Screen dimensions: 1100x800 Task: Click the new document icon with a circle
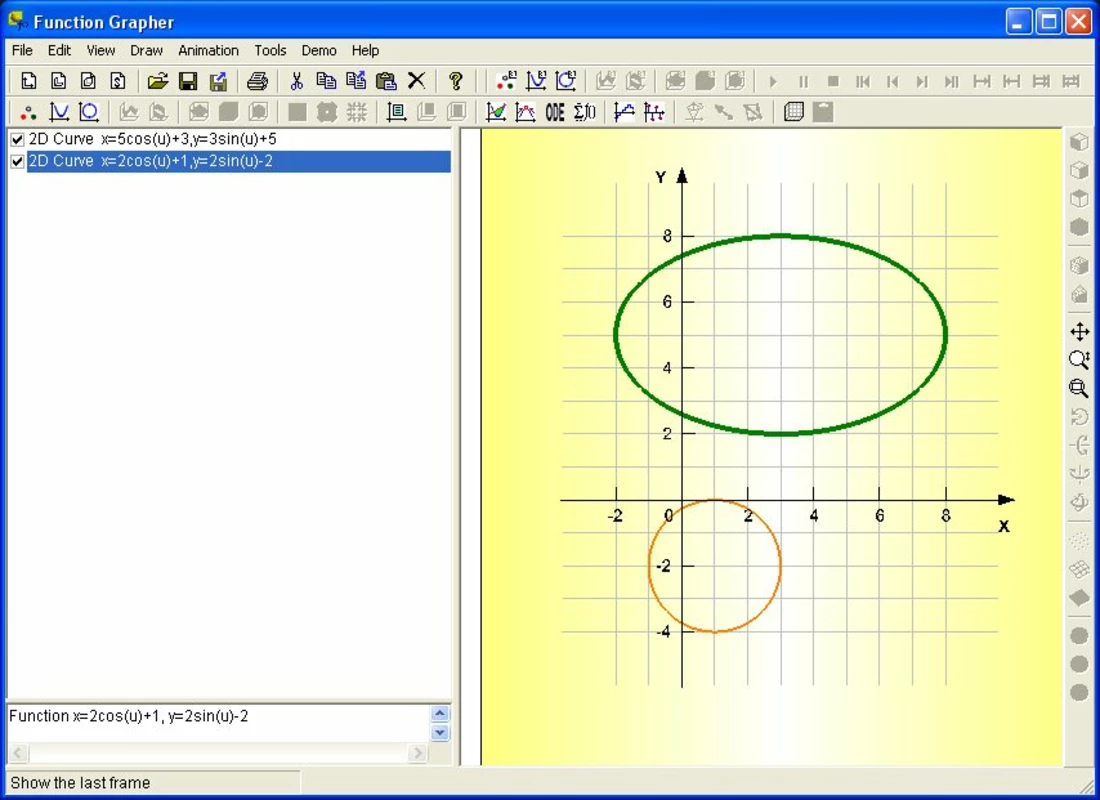[x=88, y=81]
